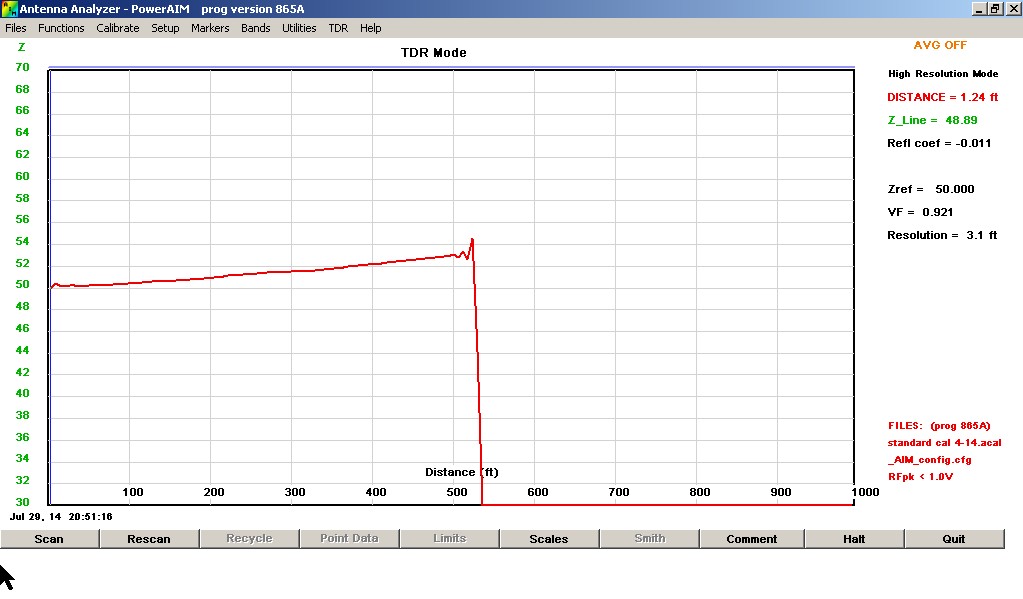Open the Functions menu
The height and width of the screenshot is (599, 1023).
point(61,28)
